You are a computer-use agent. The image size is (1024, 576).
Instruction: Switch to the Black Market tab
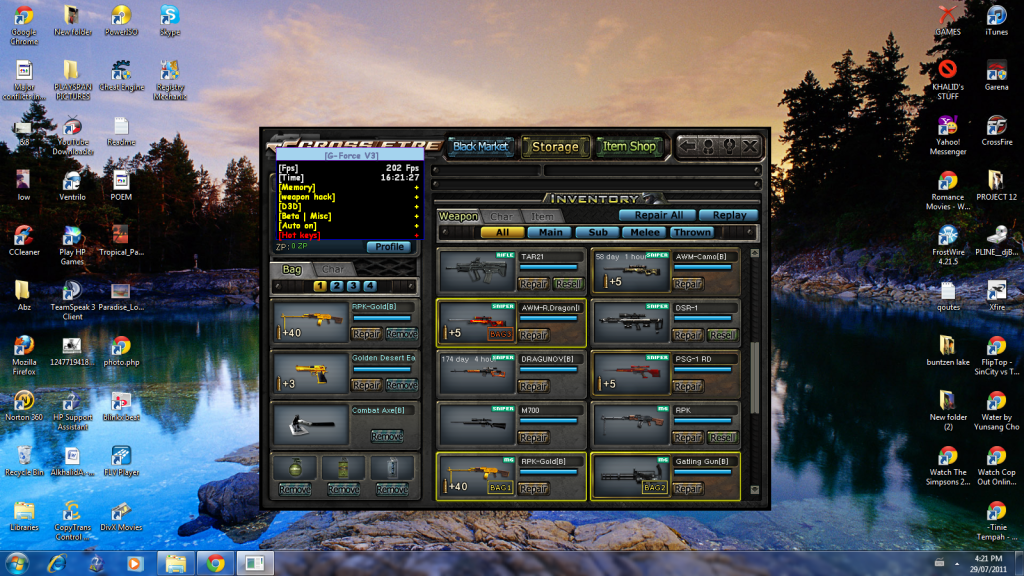click(480, 147)
